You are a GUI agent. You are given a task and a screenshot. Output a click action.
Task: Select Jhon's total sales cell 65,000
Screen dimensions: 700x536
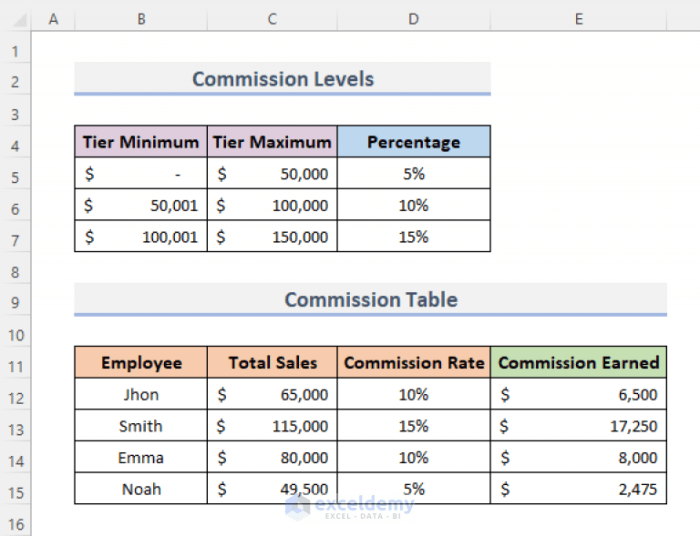point(272,394)
